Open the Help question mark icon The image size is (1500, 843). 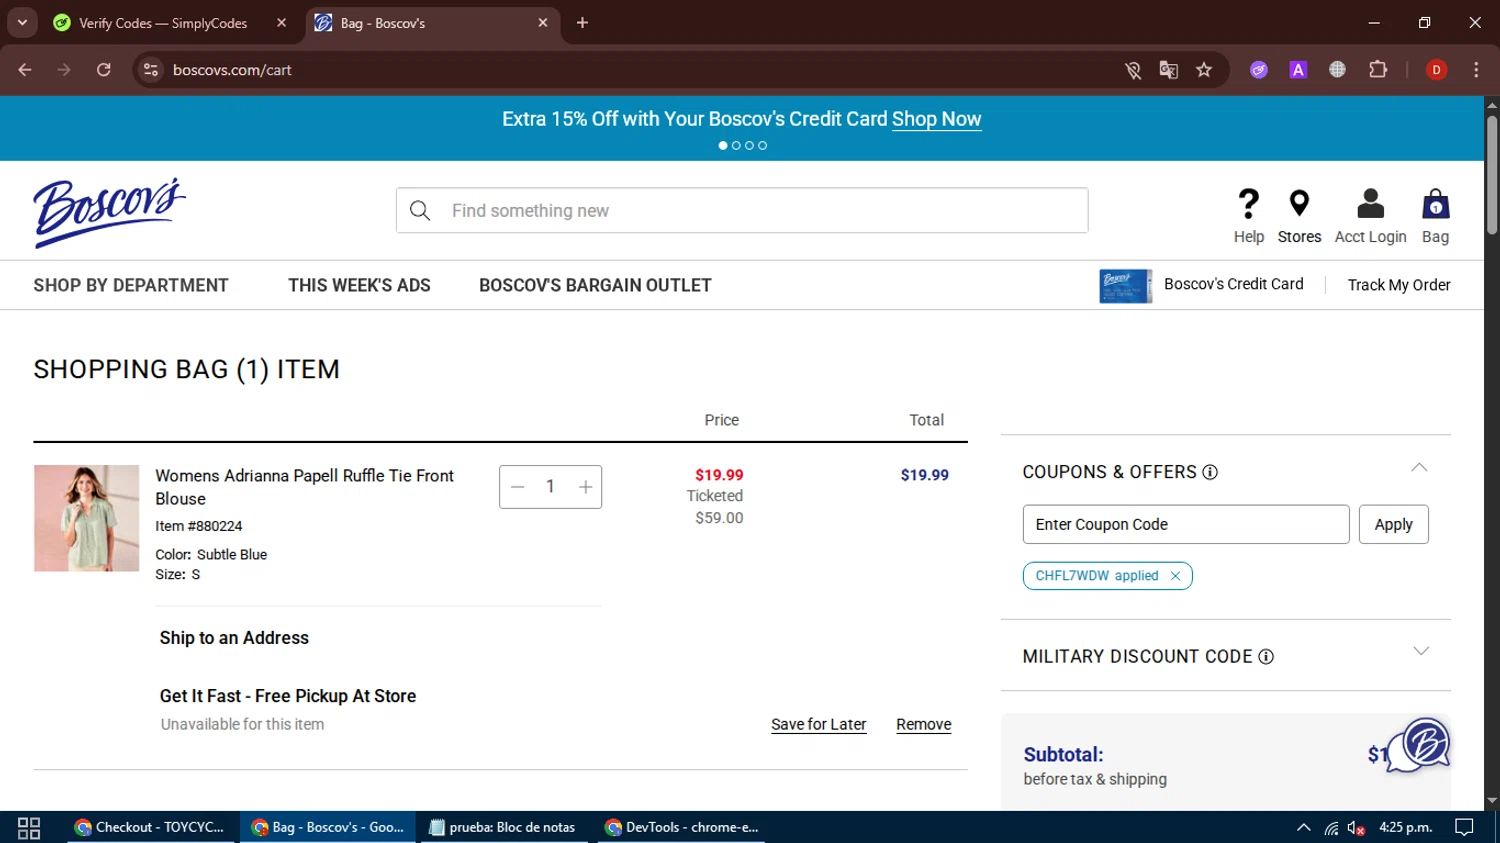coord(1248,204)
